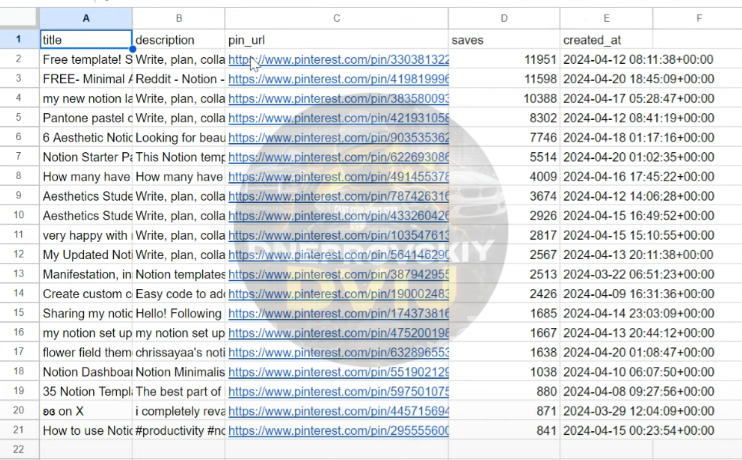Select the date cell 2024-04-12 08:11:38+00:00
The image size is (742, 460).
638,60
